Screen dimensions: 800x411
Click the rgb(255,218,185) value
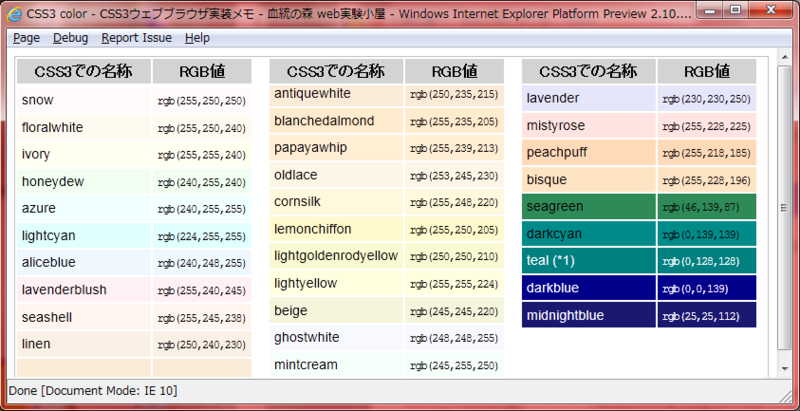click(x=707, y=153)
